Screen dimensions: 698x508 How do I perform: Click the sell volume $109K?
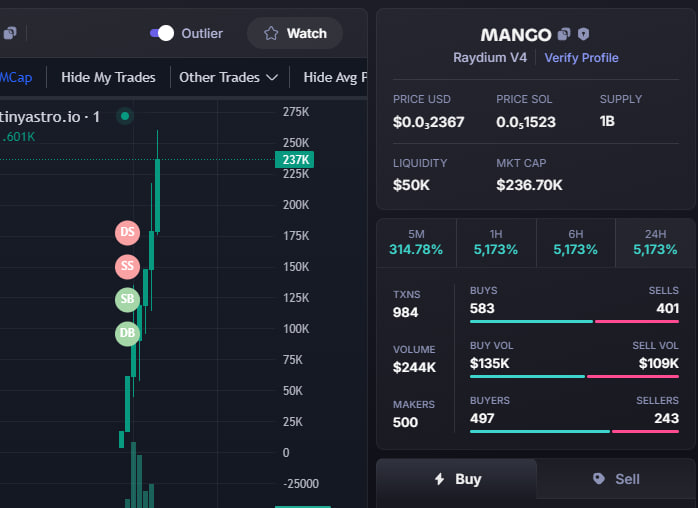pyautogui.click(x=659, y=364)
